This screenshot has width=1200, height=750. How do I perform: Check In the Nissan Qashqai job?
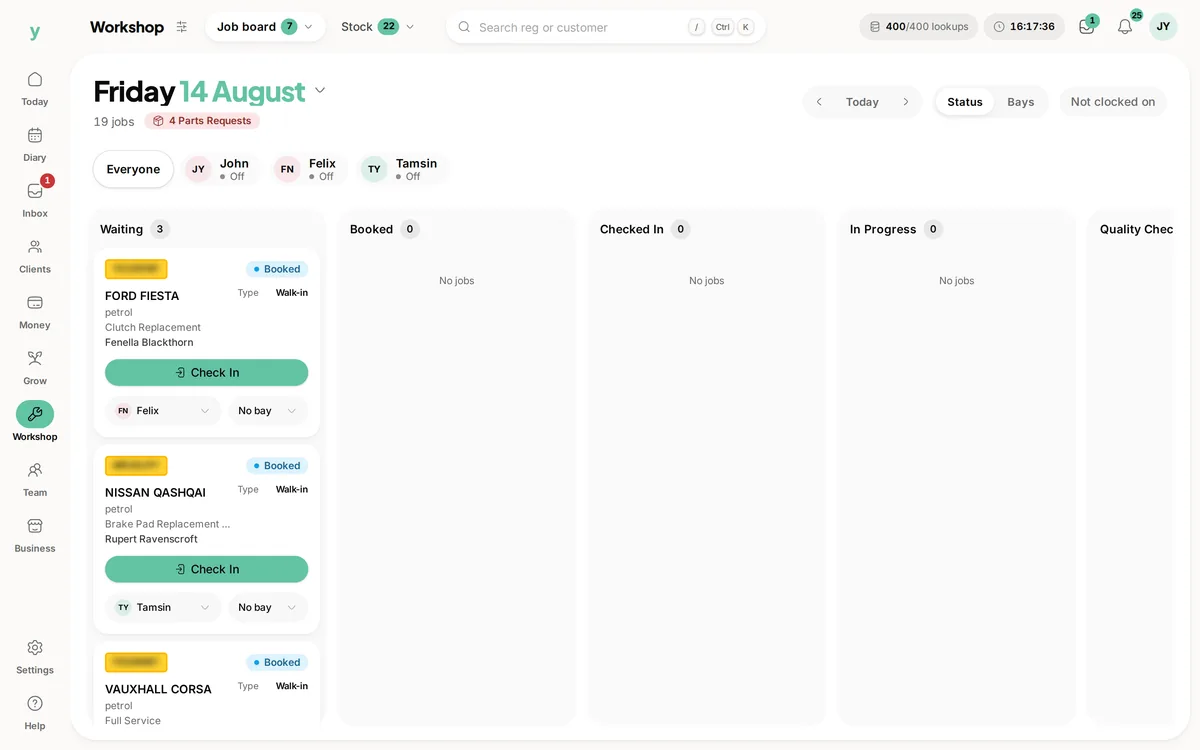point(206,570)
